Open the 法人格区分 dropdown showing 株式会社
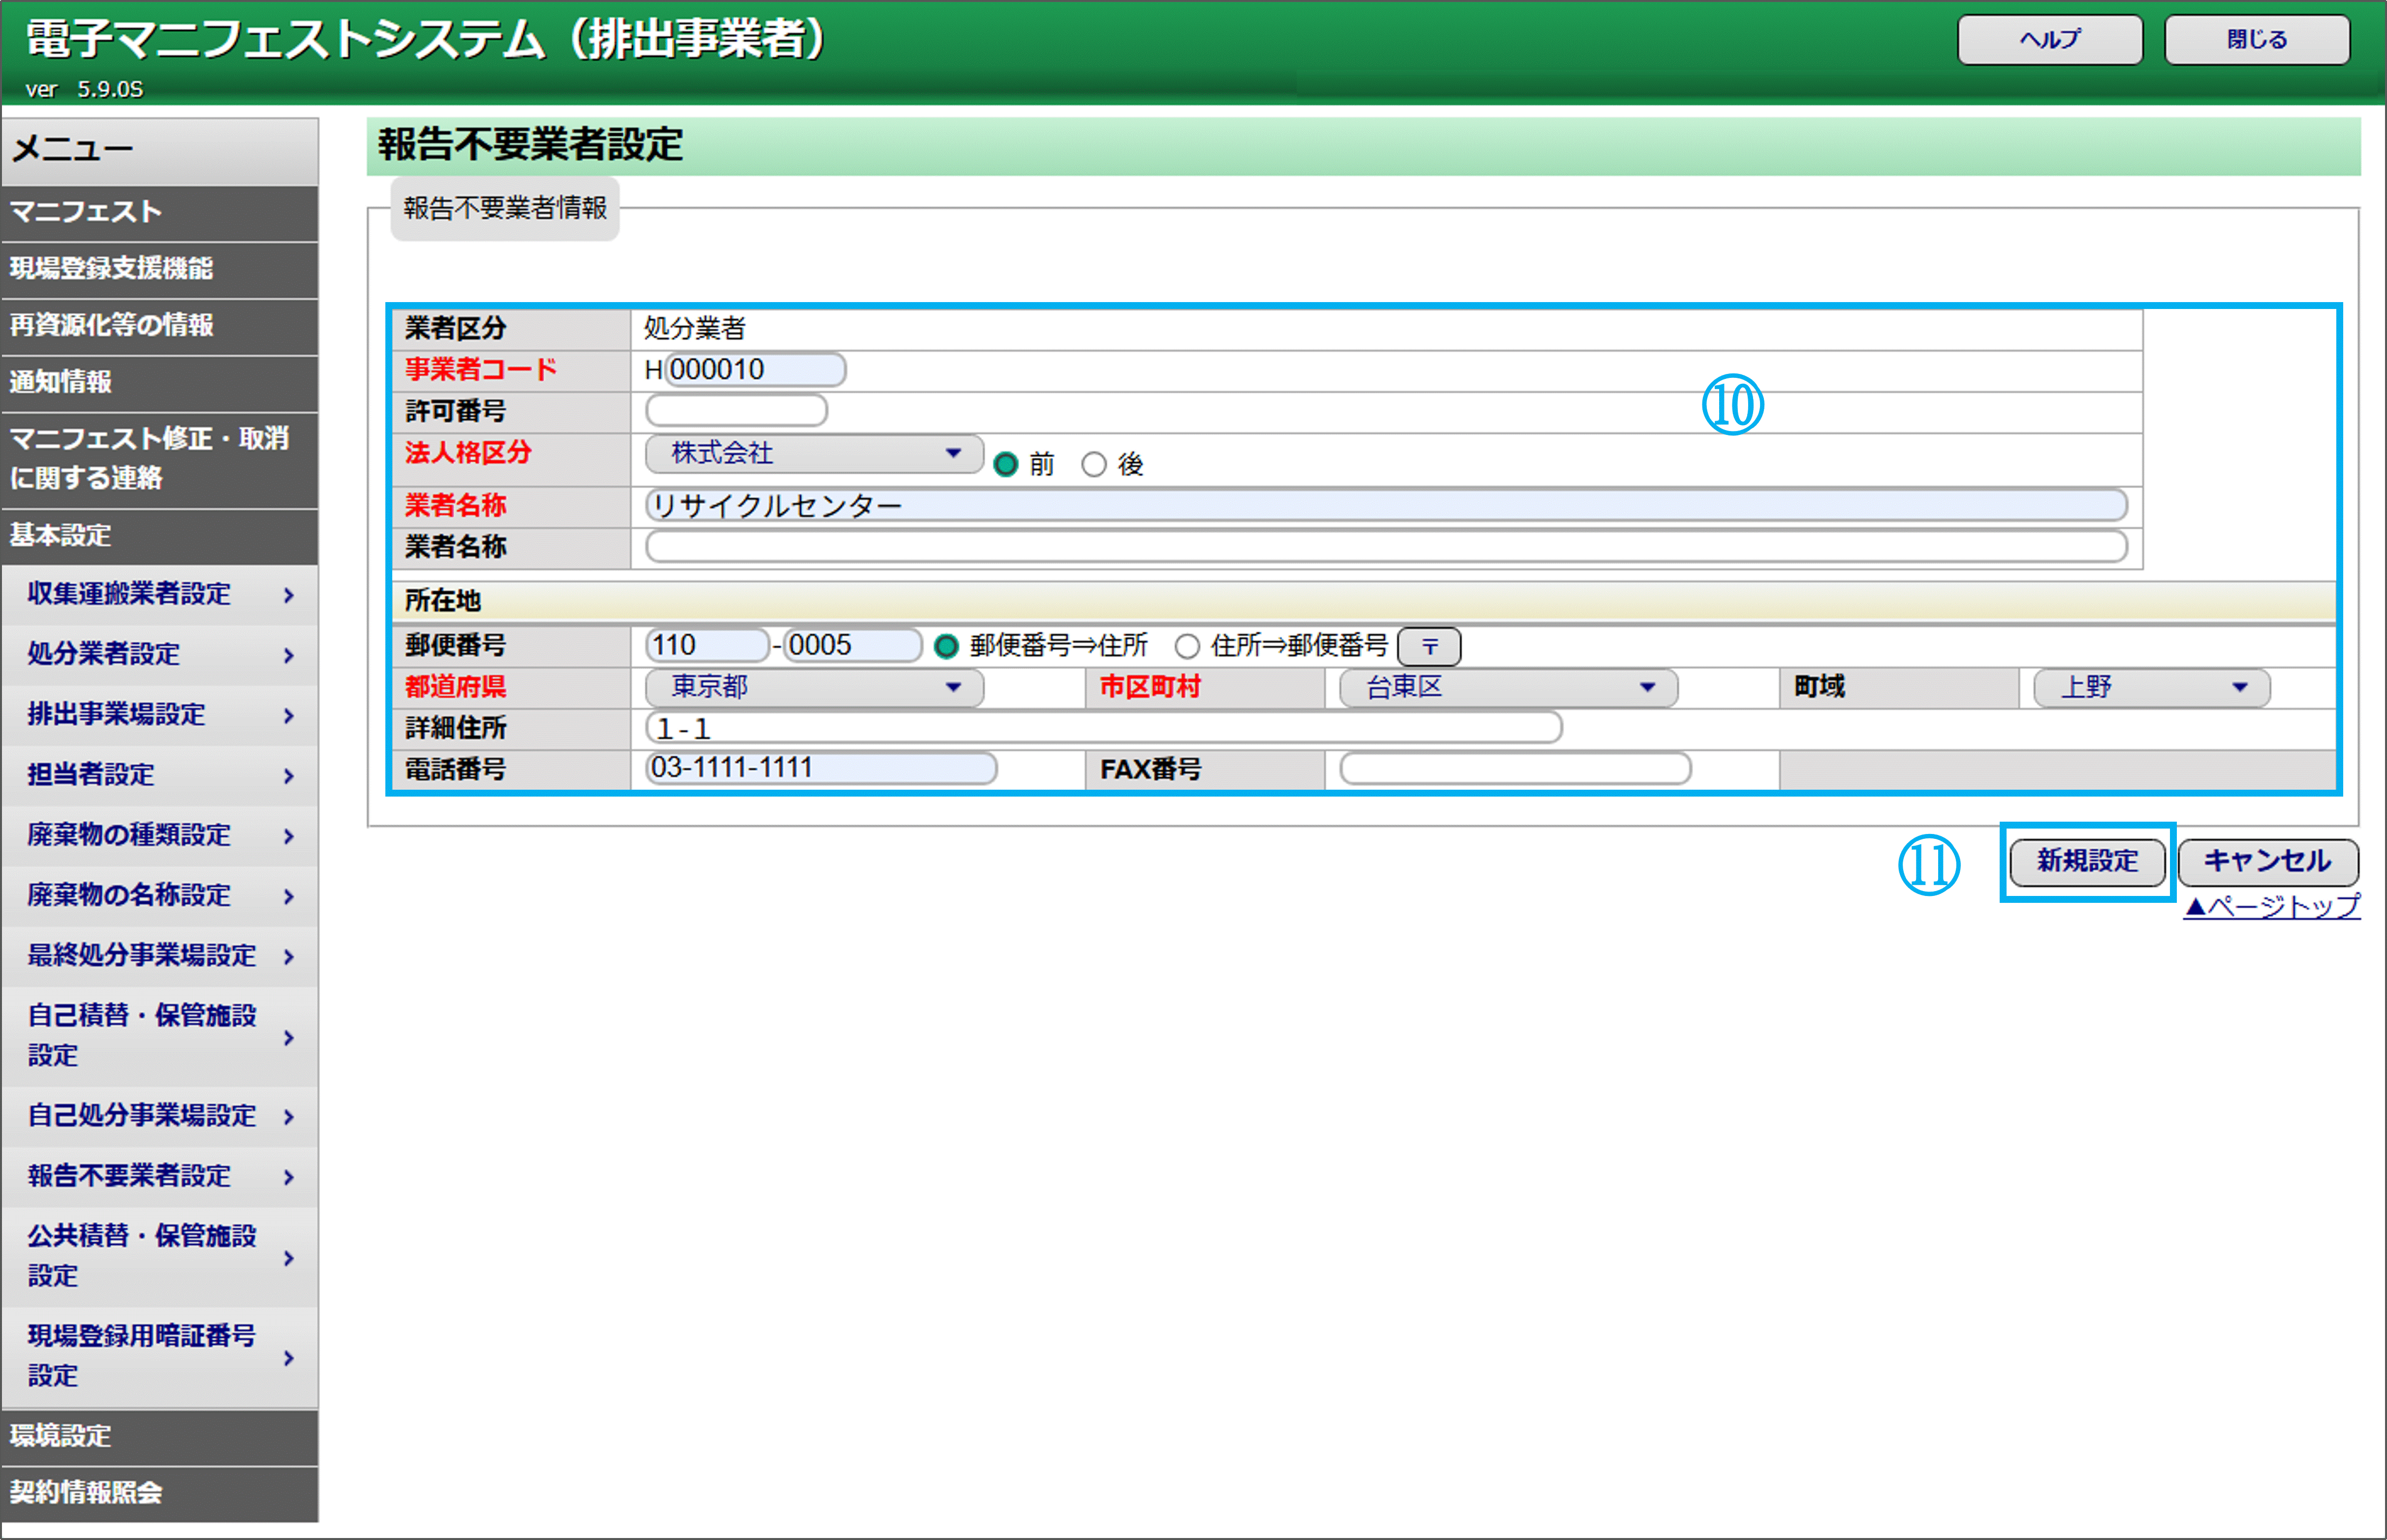The image size is (2387, 1540). coord(814,453)
